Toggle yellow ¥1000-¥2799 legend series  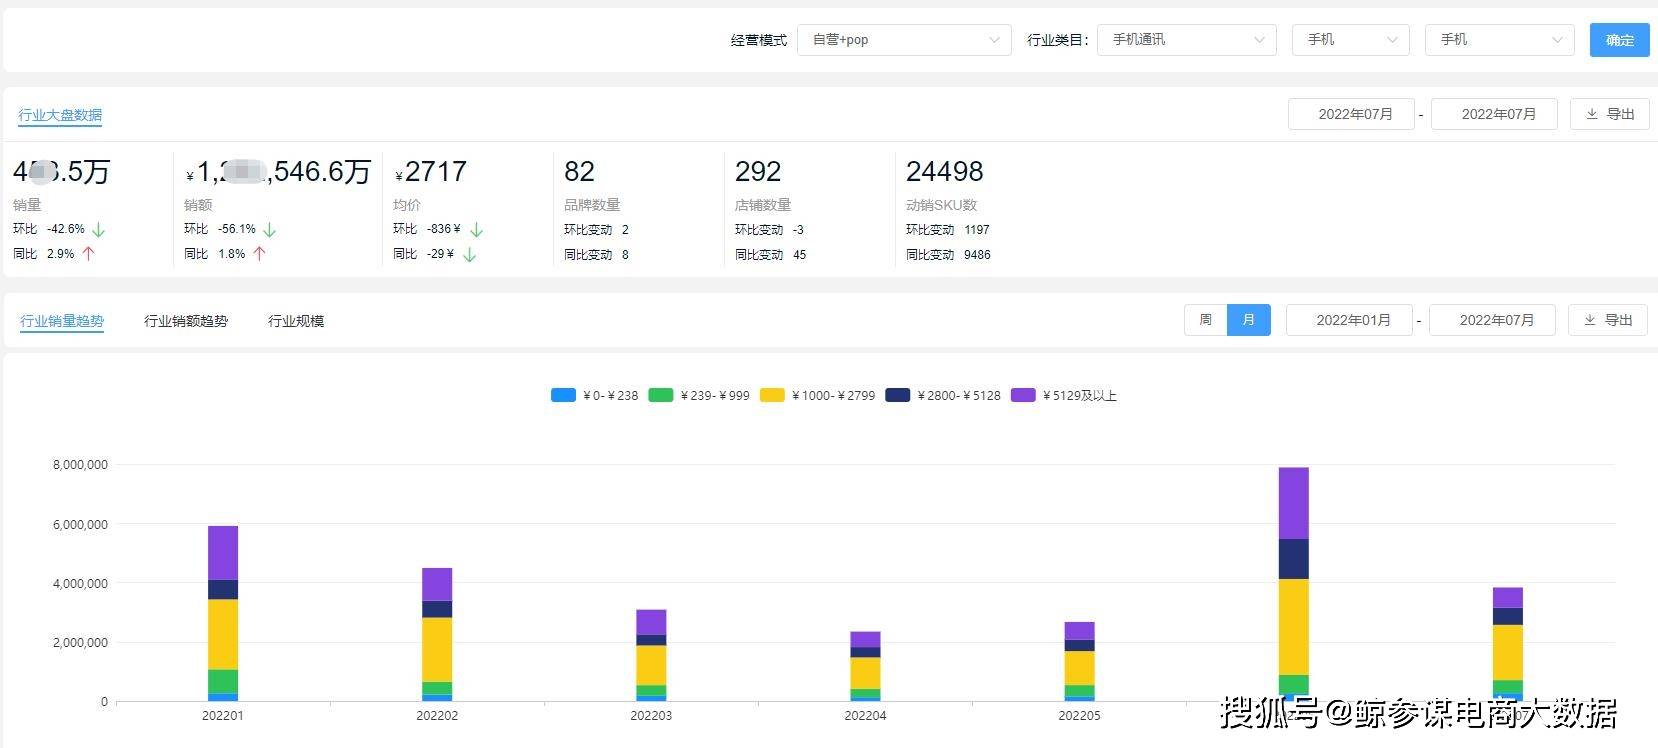tap(817, 395)
